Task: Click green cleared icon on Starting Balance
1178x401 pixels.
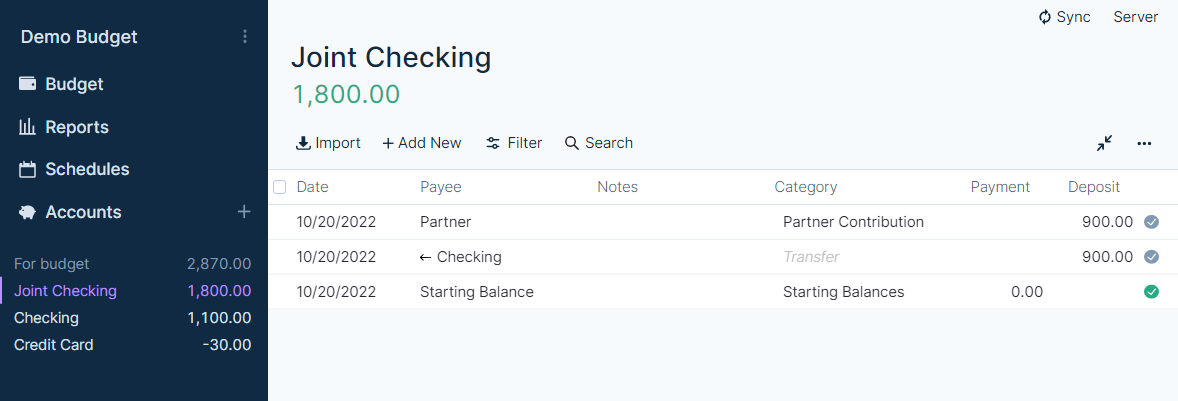Action: coord(1151,292)
